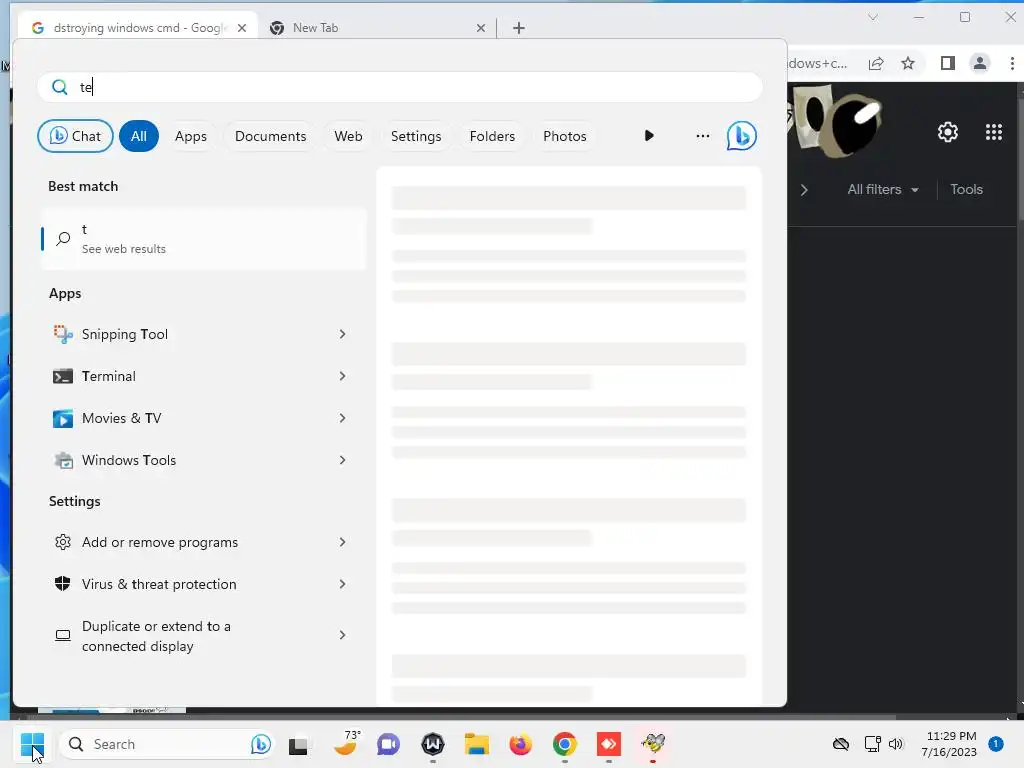The height and width of the screenshot is (768, 1024).
Task: Expand Windows Tools result chevron
Action: [x=342, y=460]
